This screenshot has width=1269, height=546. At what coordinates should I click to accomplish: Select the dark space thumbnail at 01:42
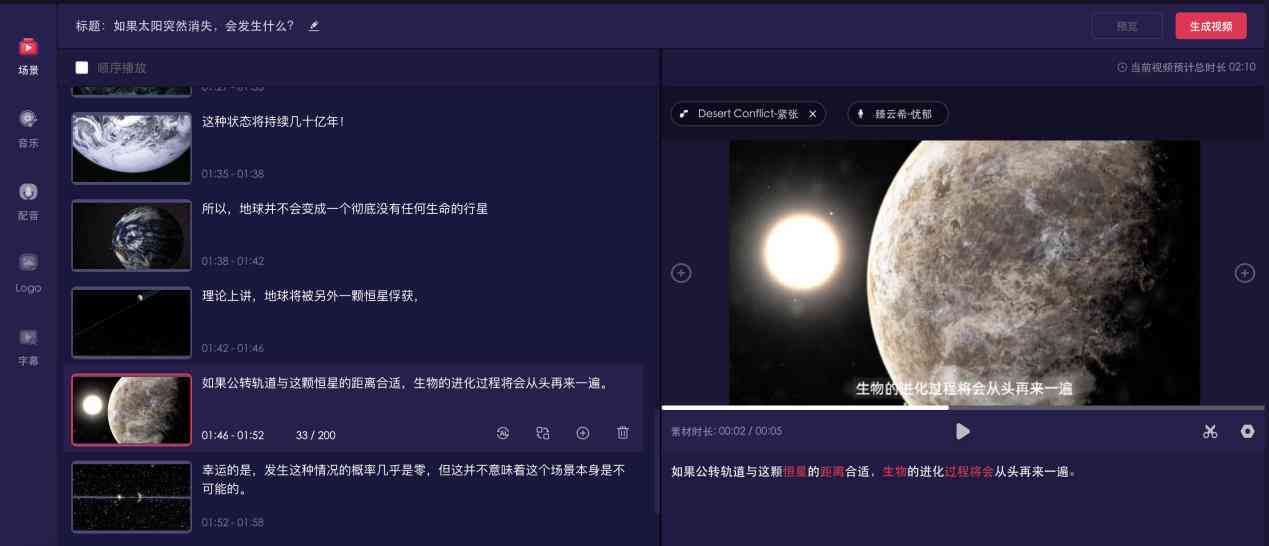(131, 322)
